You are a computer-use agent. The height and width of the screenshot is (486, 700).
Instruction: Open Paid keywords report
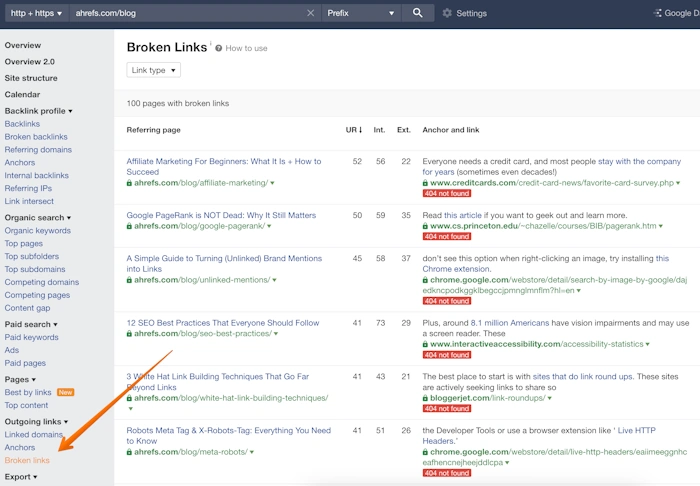tap(31, 337)
